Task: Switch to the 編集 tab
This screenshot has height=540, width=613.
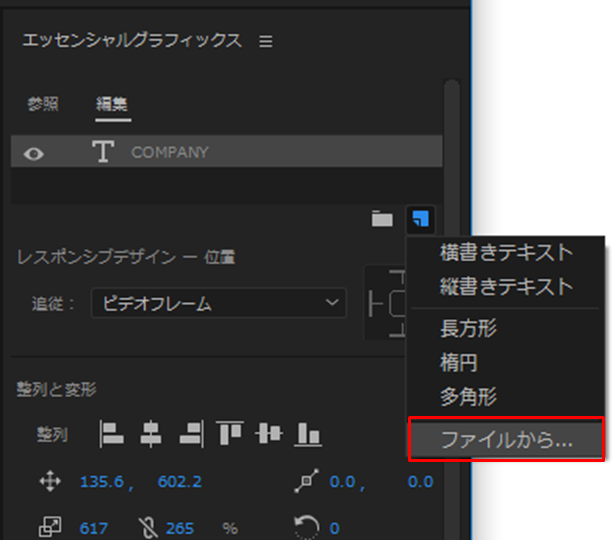Action: [112, 103]
